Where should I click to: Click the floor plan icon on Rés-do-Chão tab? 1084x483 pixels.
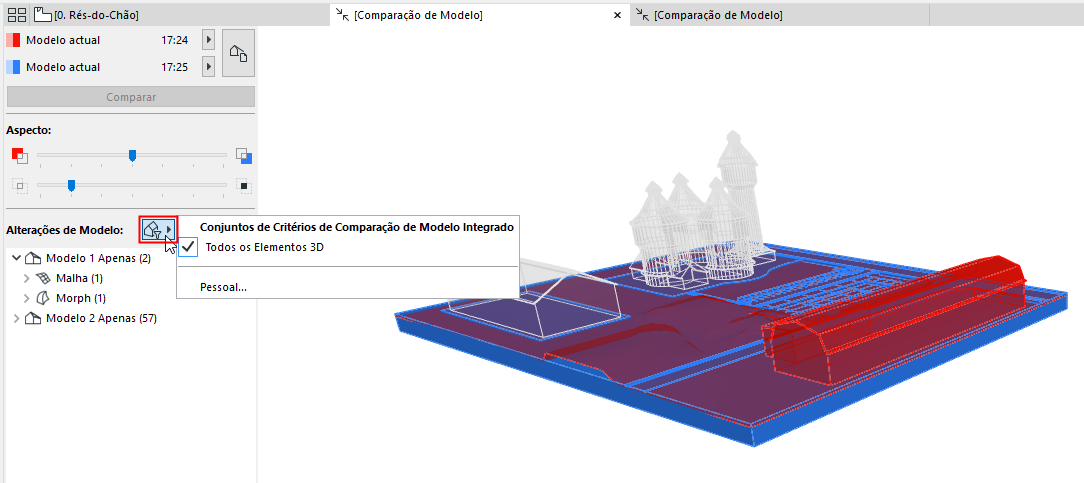pyautogui.click(x=43, y=15)
